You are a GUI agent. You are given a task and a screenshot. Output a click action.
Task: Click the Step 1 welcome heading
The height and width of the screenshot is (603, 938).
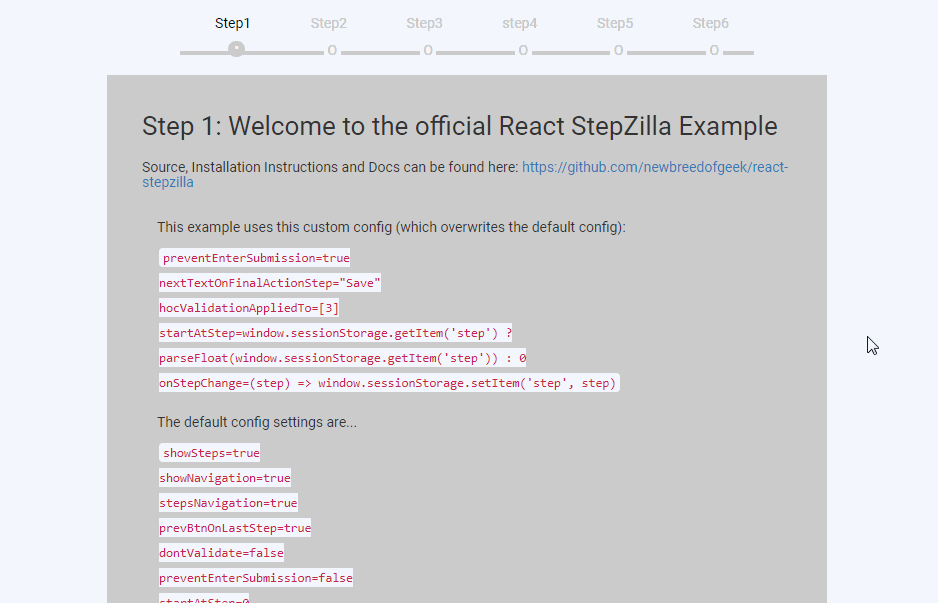[460, 126]
